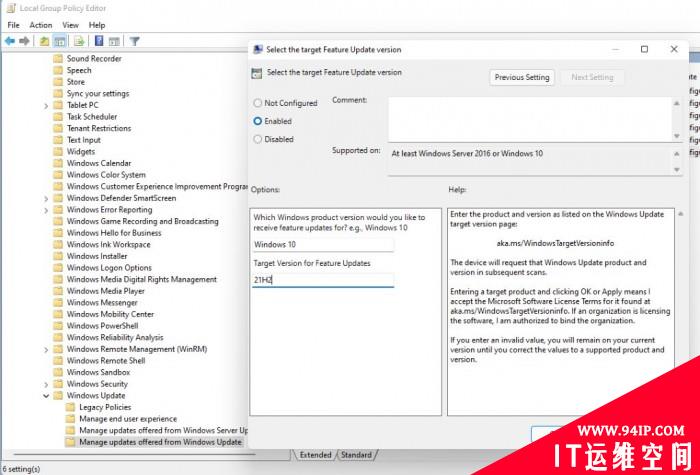The height and width of the screenshot is (475, 700).
Task: Click the Show/Hide action pane icon
Action: (x=114, y=42)
